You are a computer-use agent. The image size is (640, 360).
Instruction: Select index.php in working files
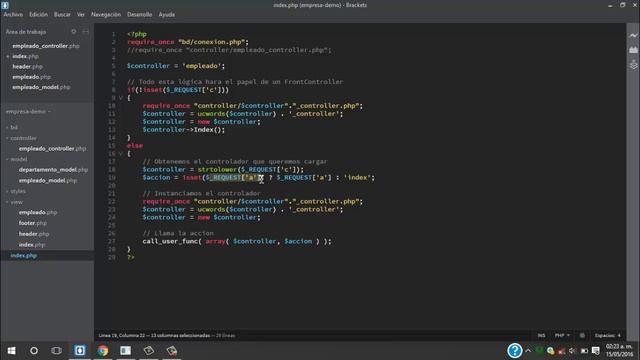25,56
